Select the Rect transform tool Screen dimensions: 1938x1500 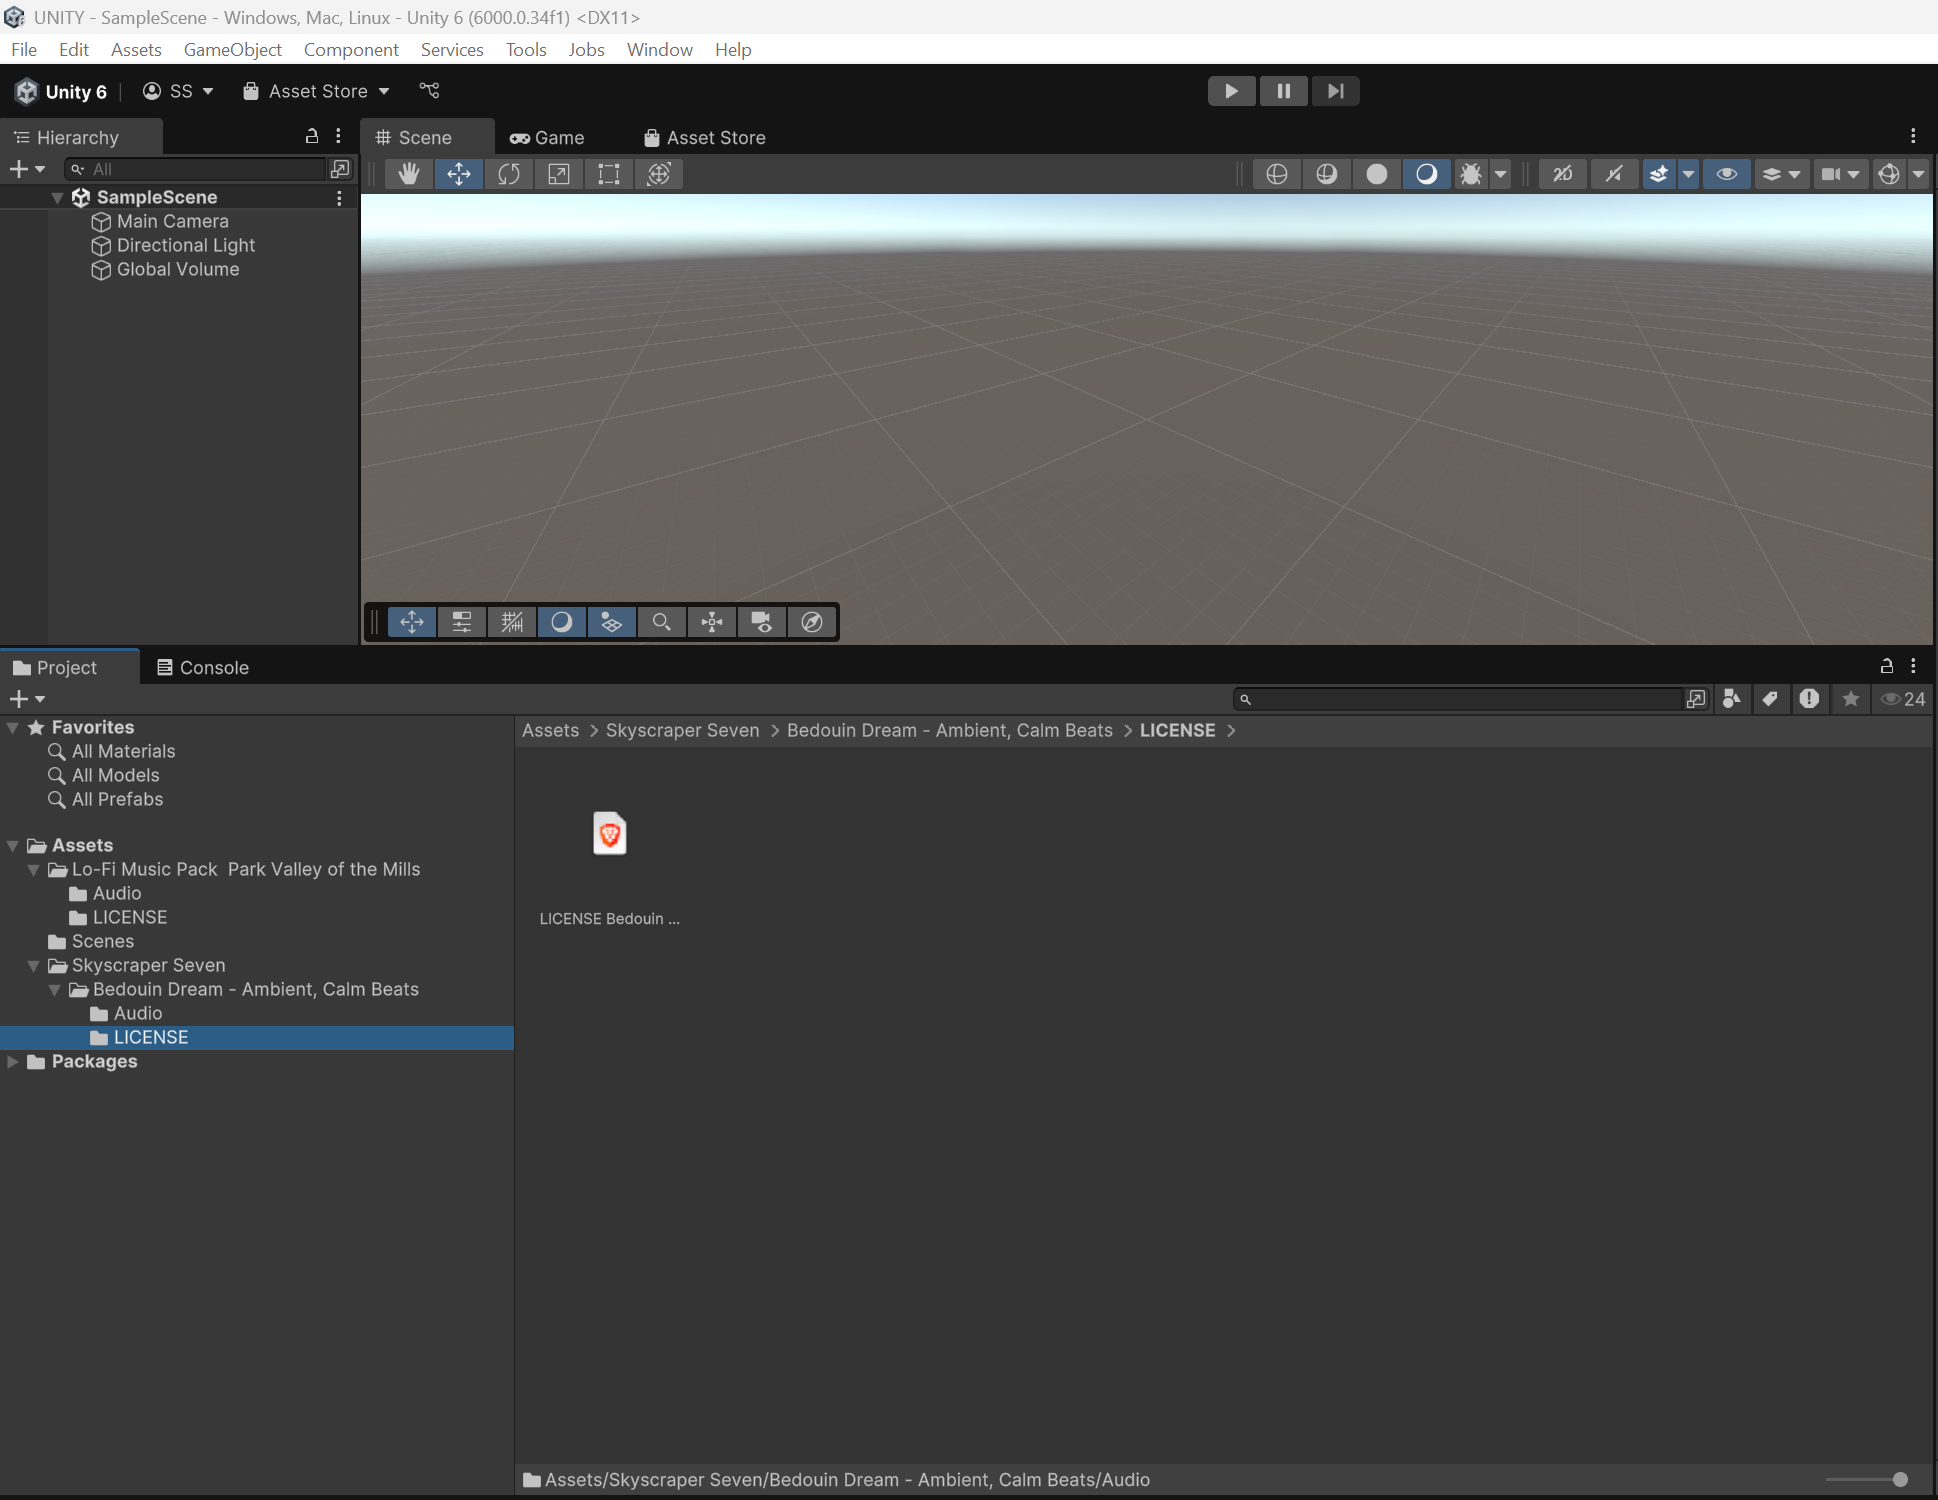click(x=609, y=174)
